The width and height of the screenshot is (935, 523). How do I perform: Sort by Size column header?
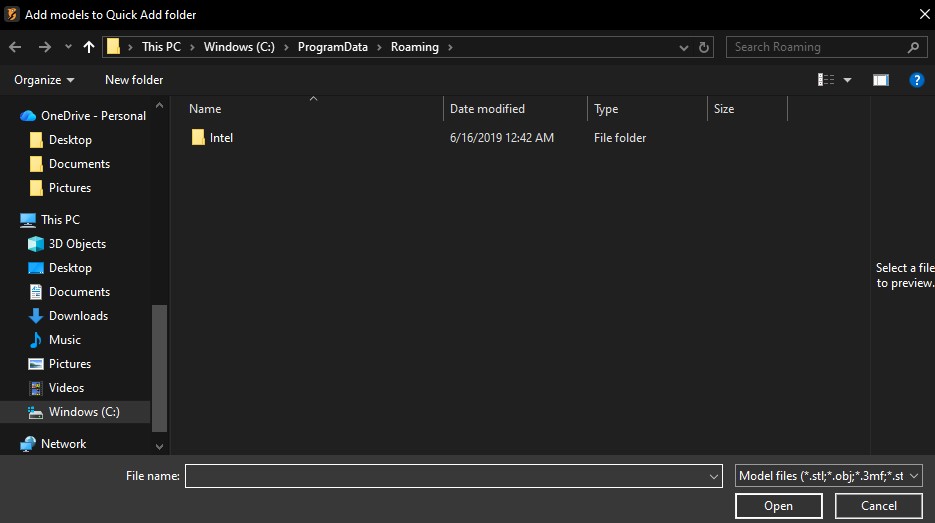point(724,109)
